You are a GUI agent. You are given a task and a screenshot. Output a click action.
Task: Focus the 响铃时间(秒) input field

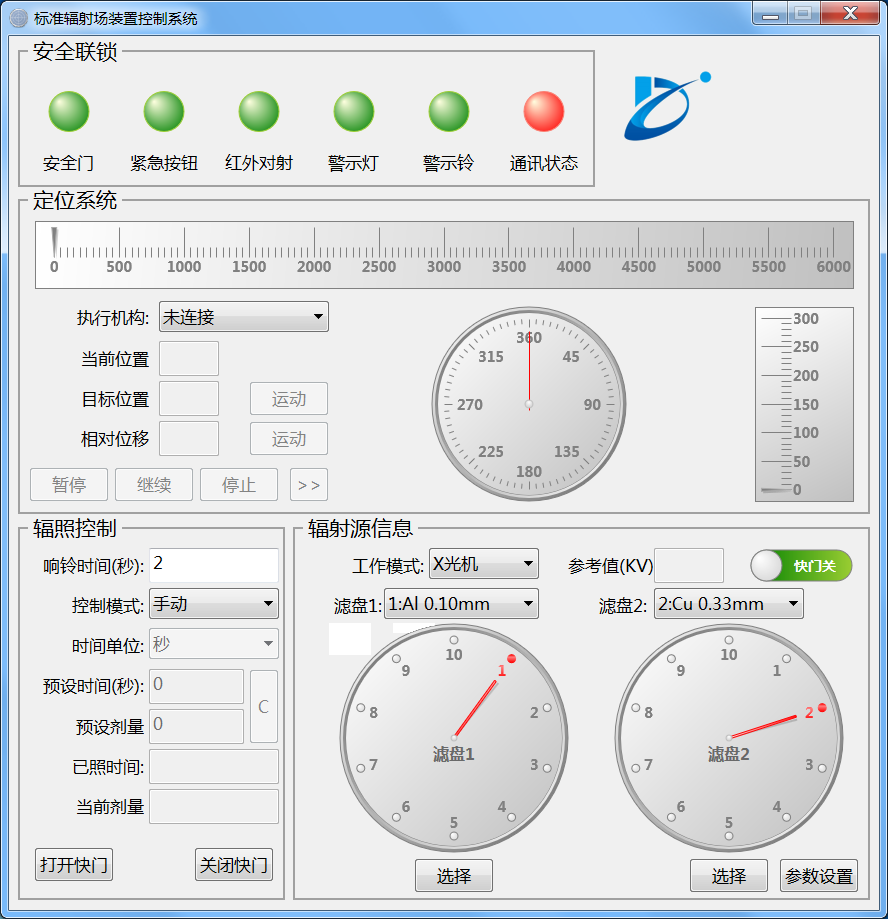[x=214, y=565]
